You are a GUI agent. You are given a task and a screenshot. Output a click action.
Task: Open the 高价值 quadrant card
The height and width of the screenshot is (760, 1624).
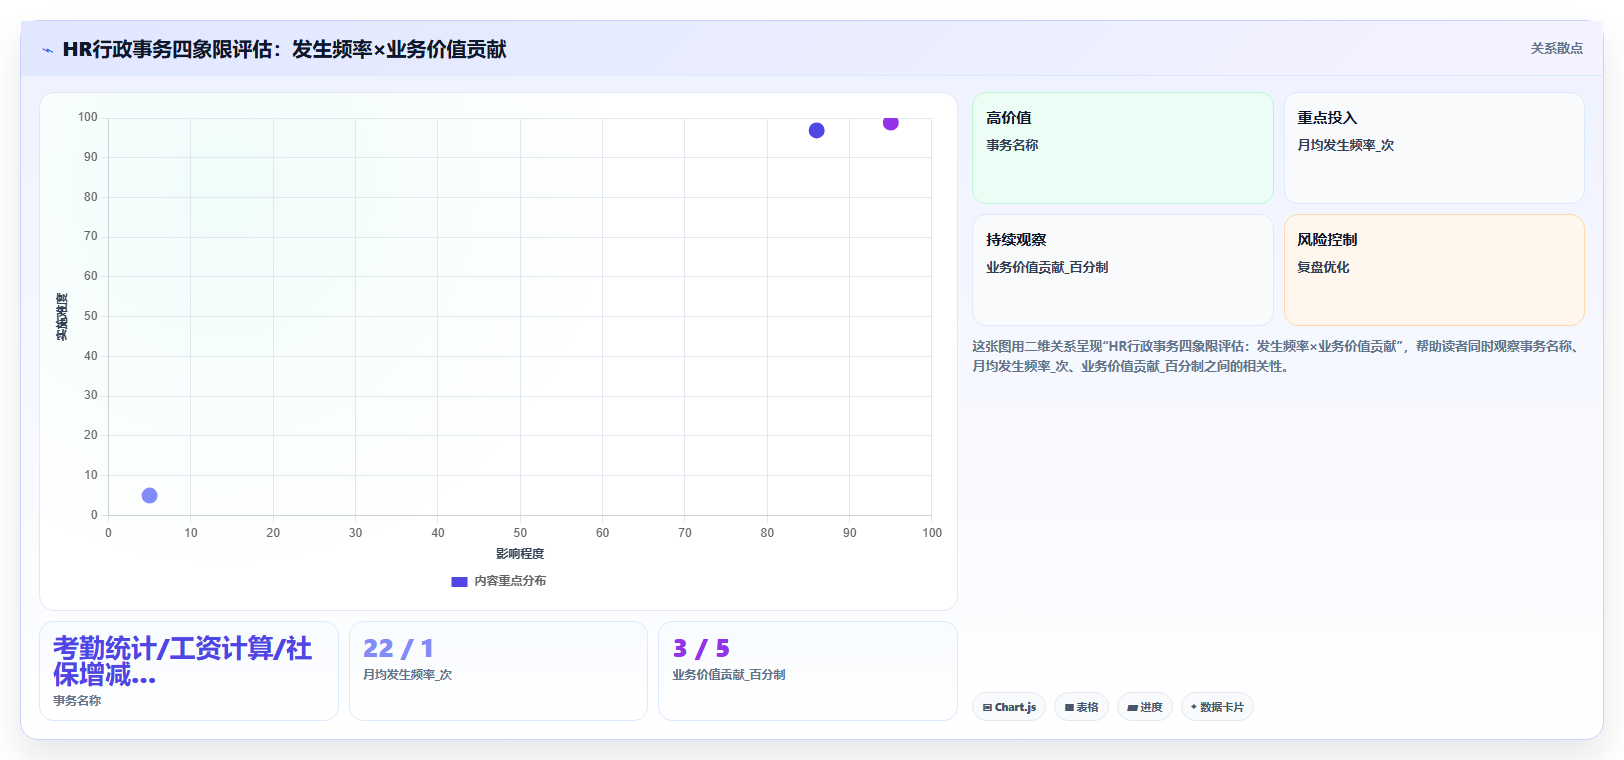coord(1122,148)
